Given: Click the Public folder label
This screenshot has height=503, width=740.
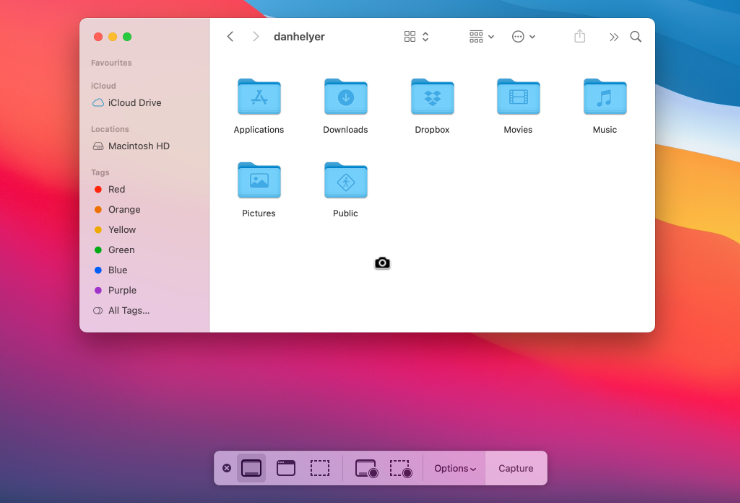Looking at the screenshot, I should pyautogui.click(x=345, y=213).
